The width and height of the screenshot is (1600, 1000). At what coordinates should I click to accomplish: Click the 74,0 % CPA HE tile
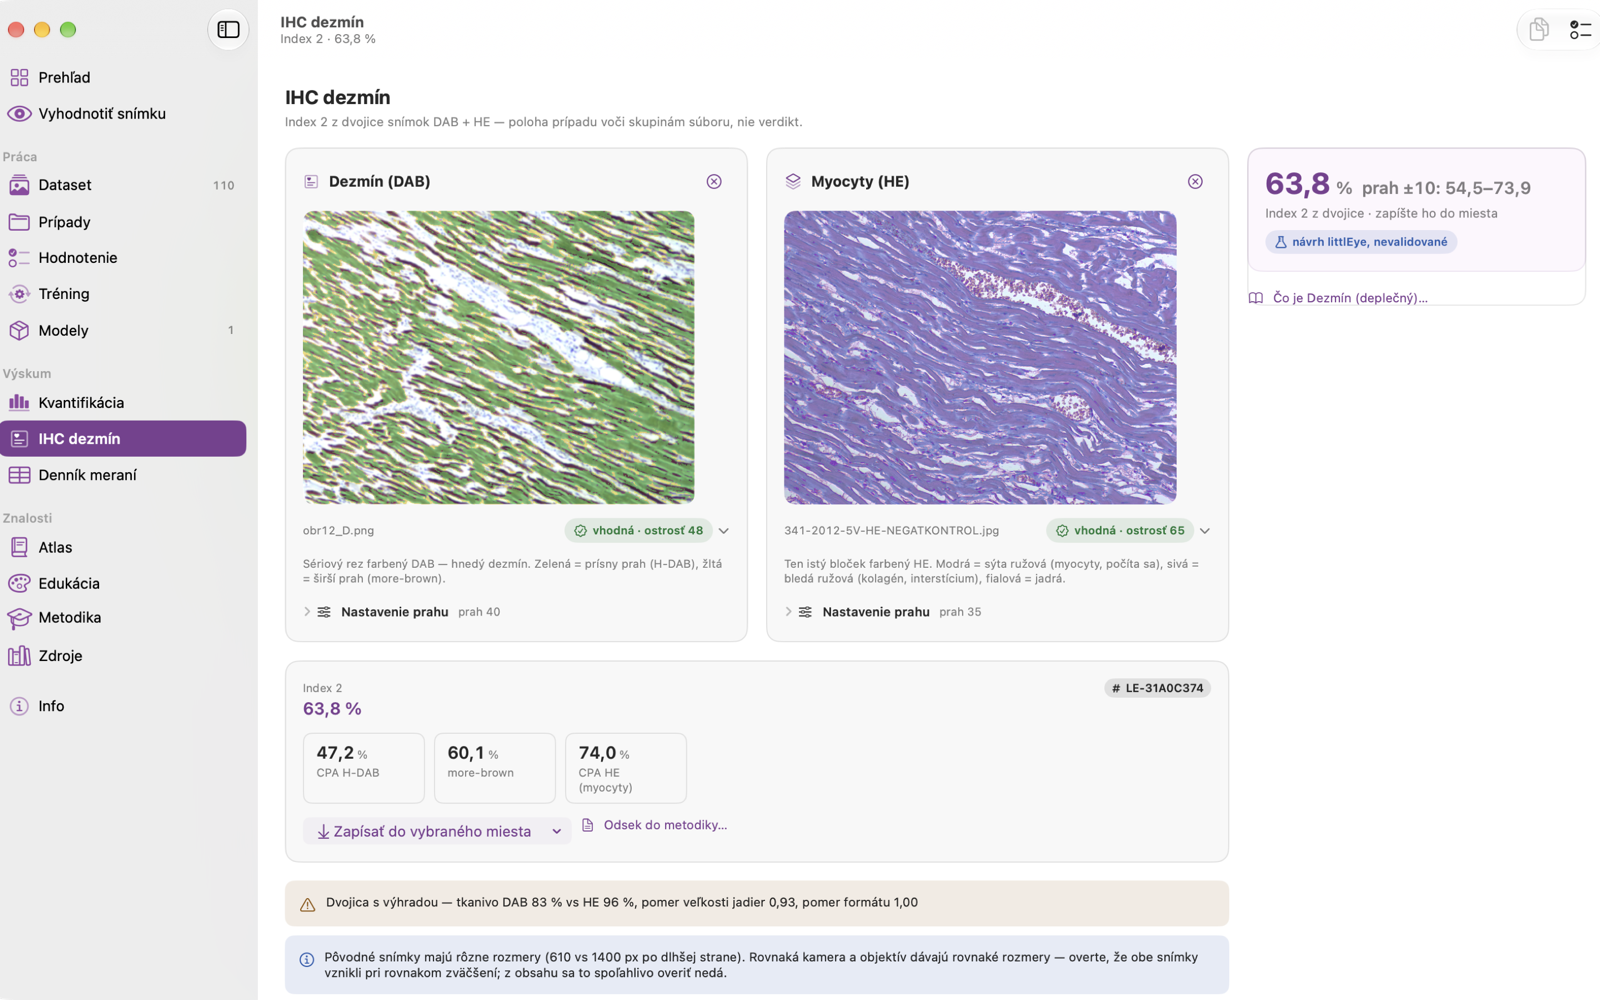point(626,768)
